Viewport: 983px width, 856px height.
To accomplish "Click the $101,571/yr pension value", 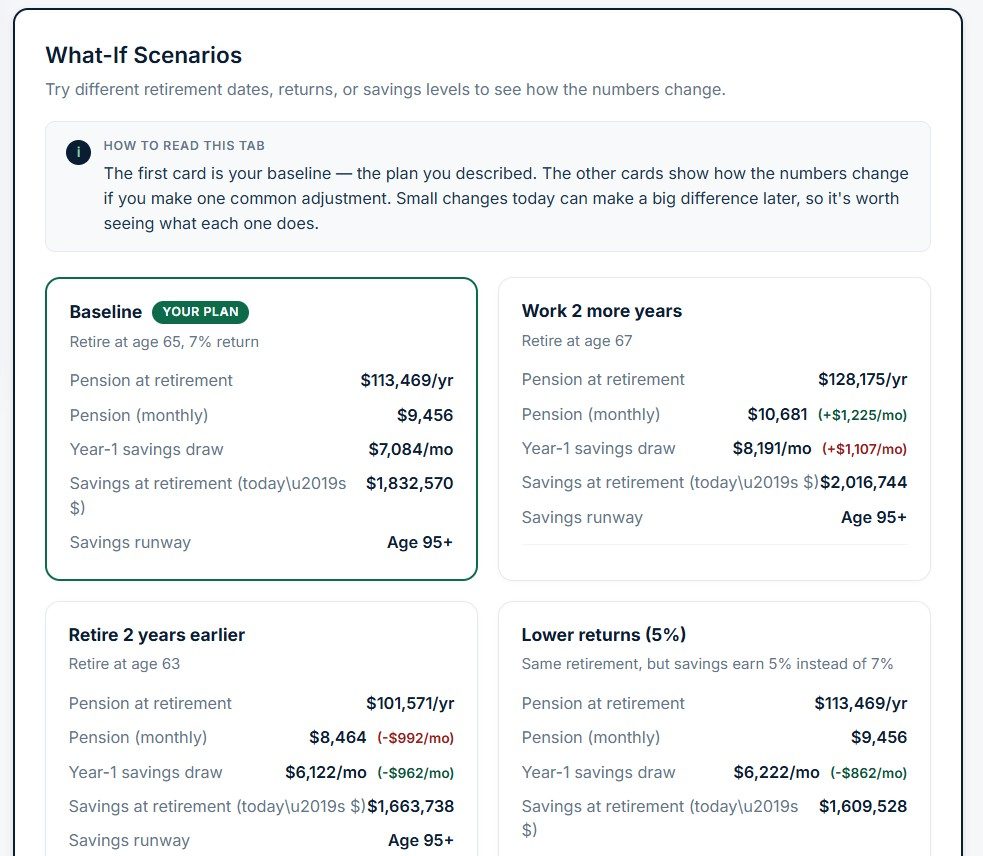I will pyautogui.click(x=410, y=703).
